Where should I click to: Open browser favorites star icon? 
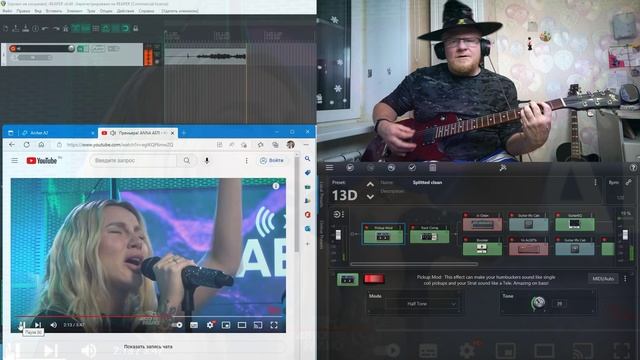[260, 144]
